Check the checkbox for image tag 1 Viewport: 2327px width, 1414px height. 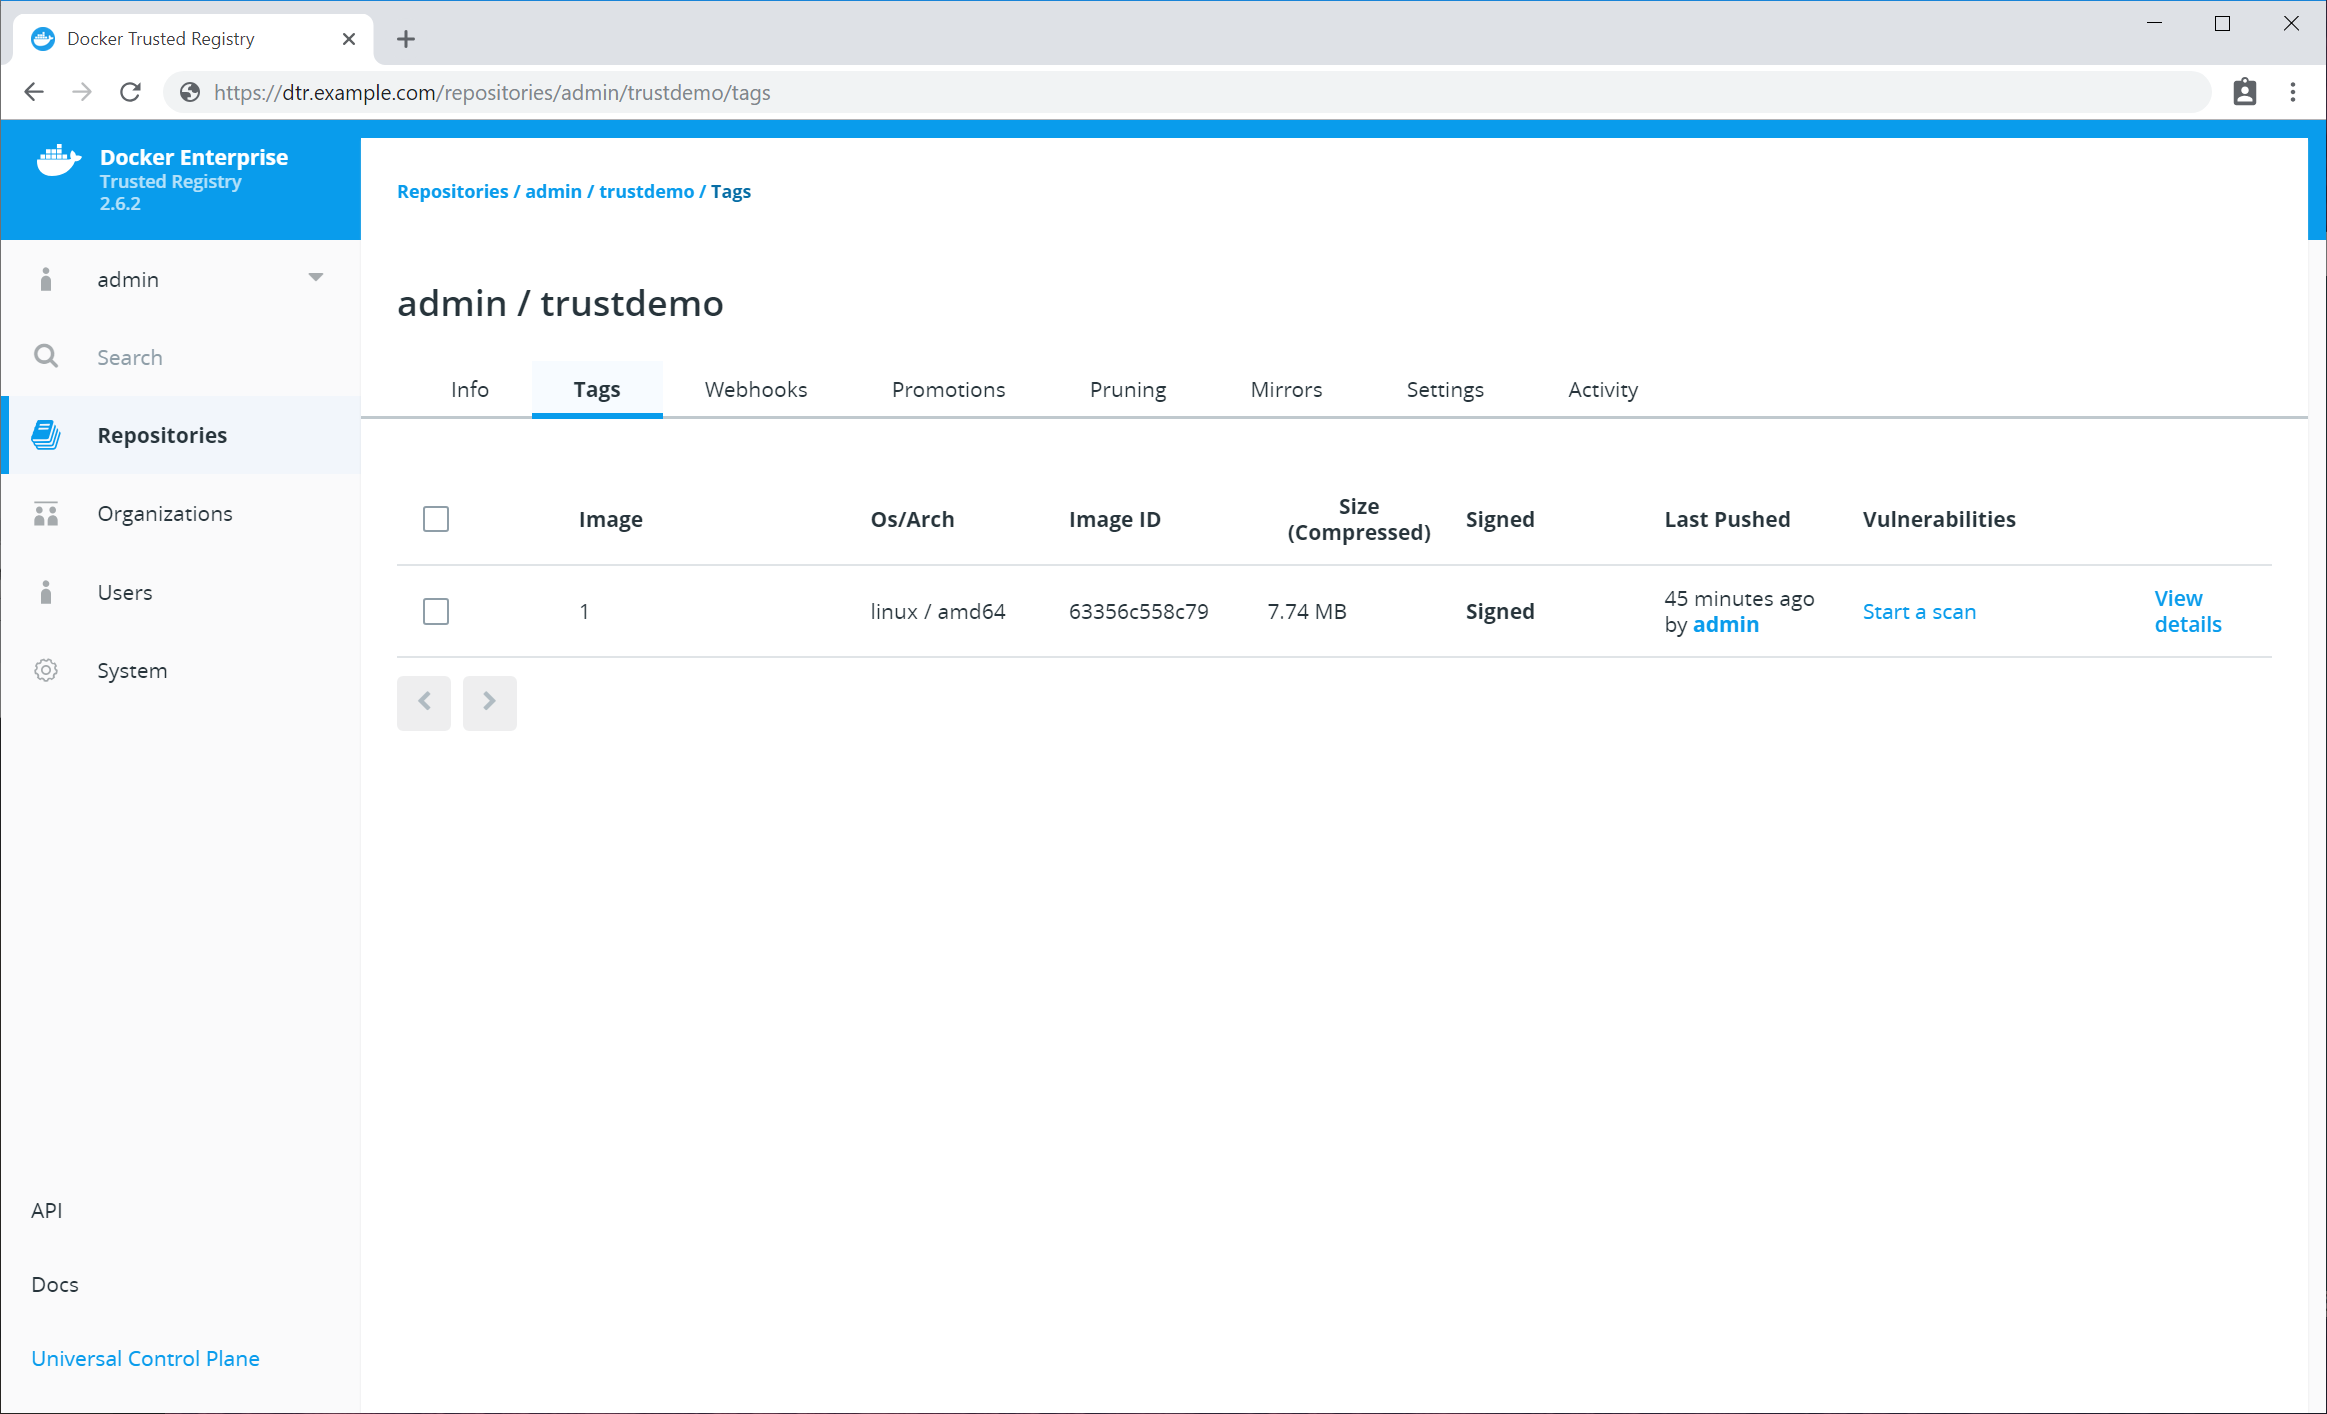click(436, 611)
